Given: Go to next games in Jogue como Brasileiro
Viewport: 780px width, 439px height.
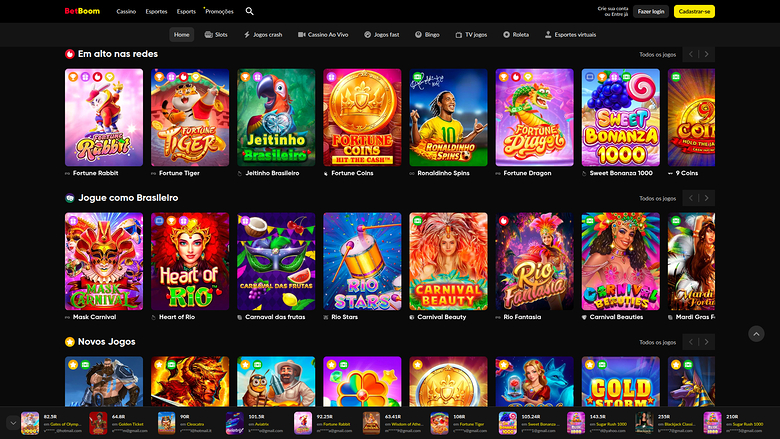Looking at the screenshot, I should click(x=707, y=198).
